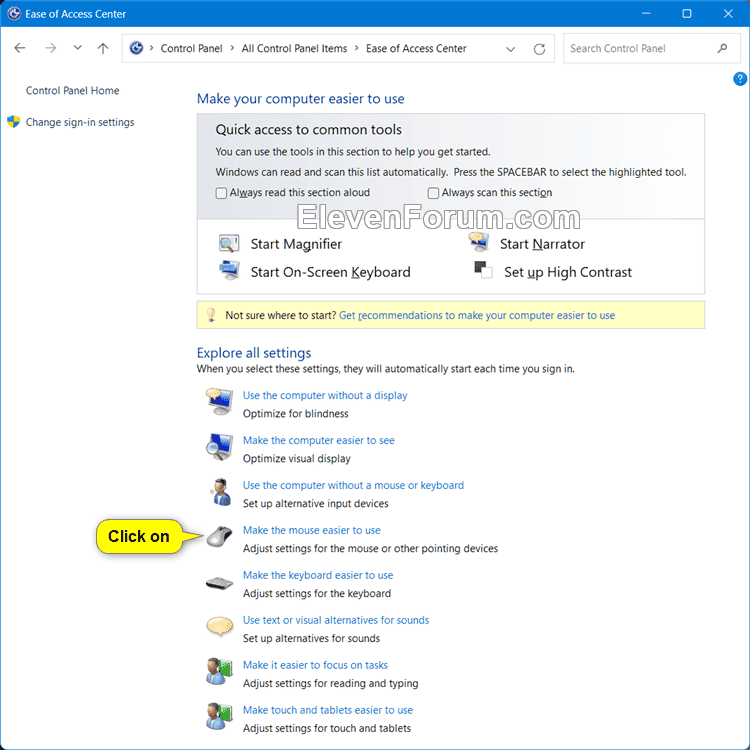Click the Start Magnifier icon
Viewport: 750px width, 750px height.
pyautogui.click(x=229, y=243)
